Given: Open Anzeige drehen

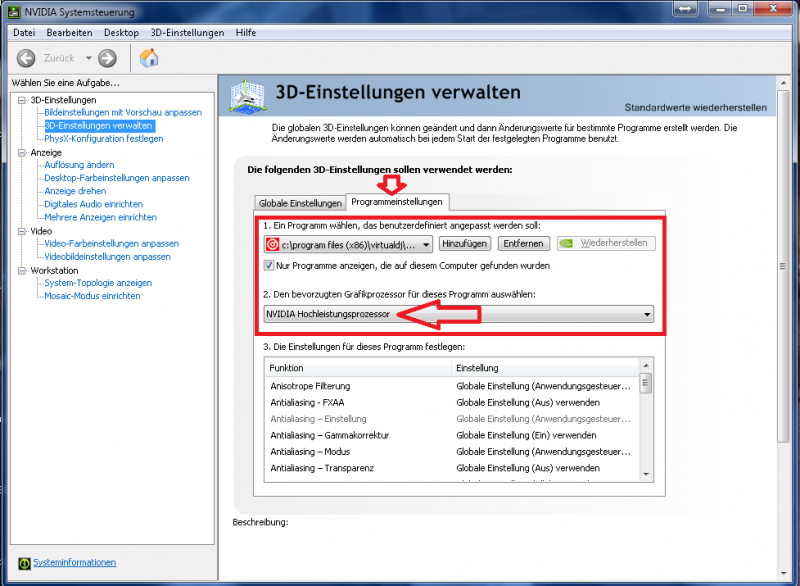Looking at the screenshot, I should pos(75,191).
